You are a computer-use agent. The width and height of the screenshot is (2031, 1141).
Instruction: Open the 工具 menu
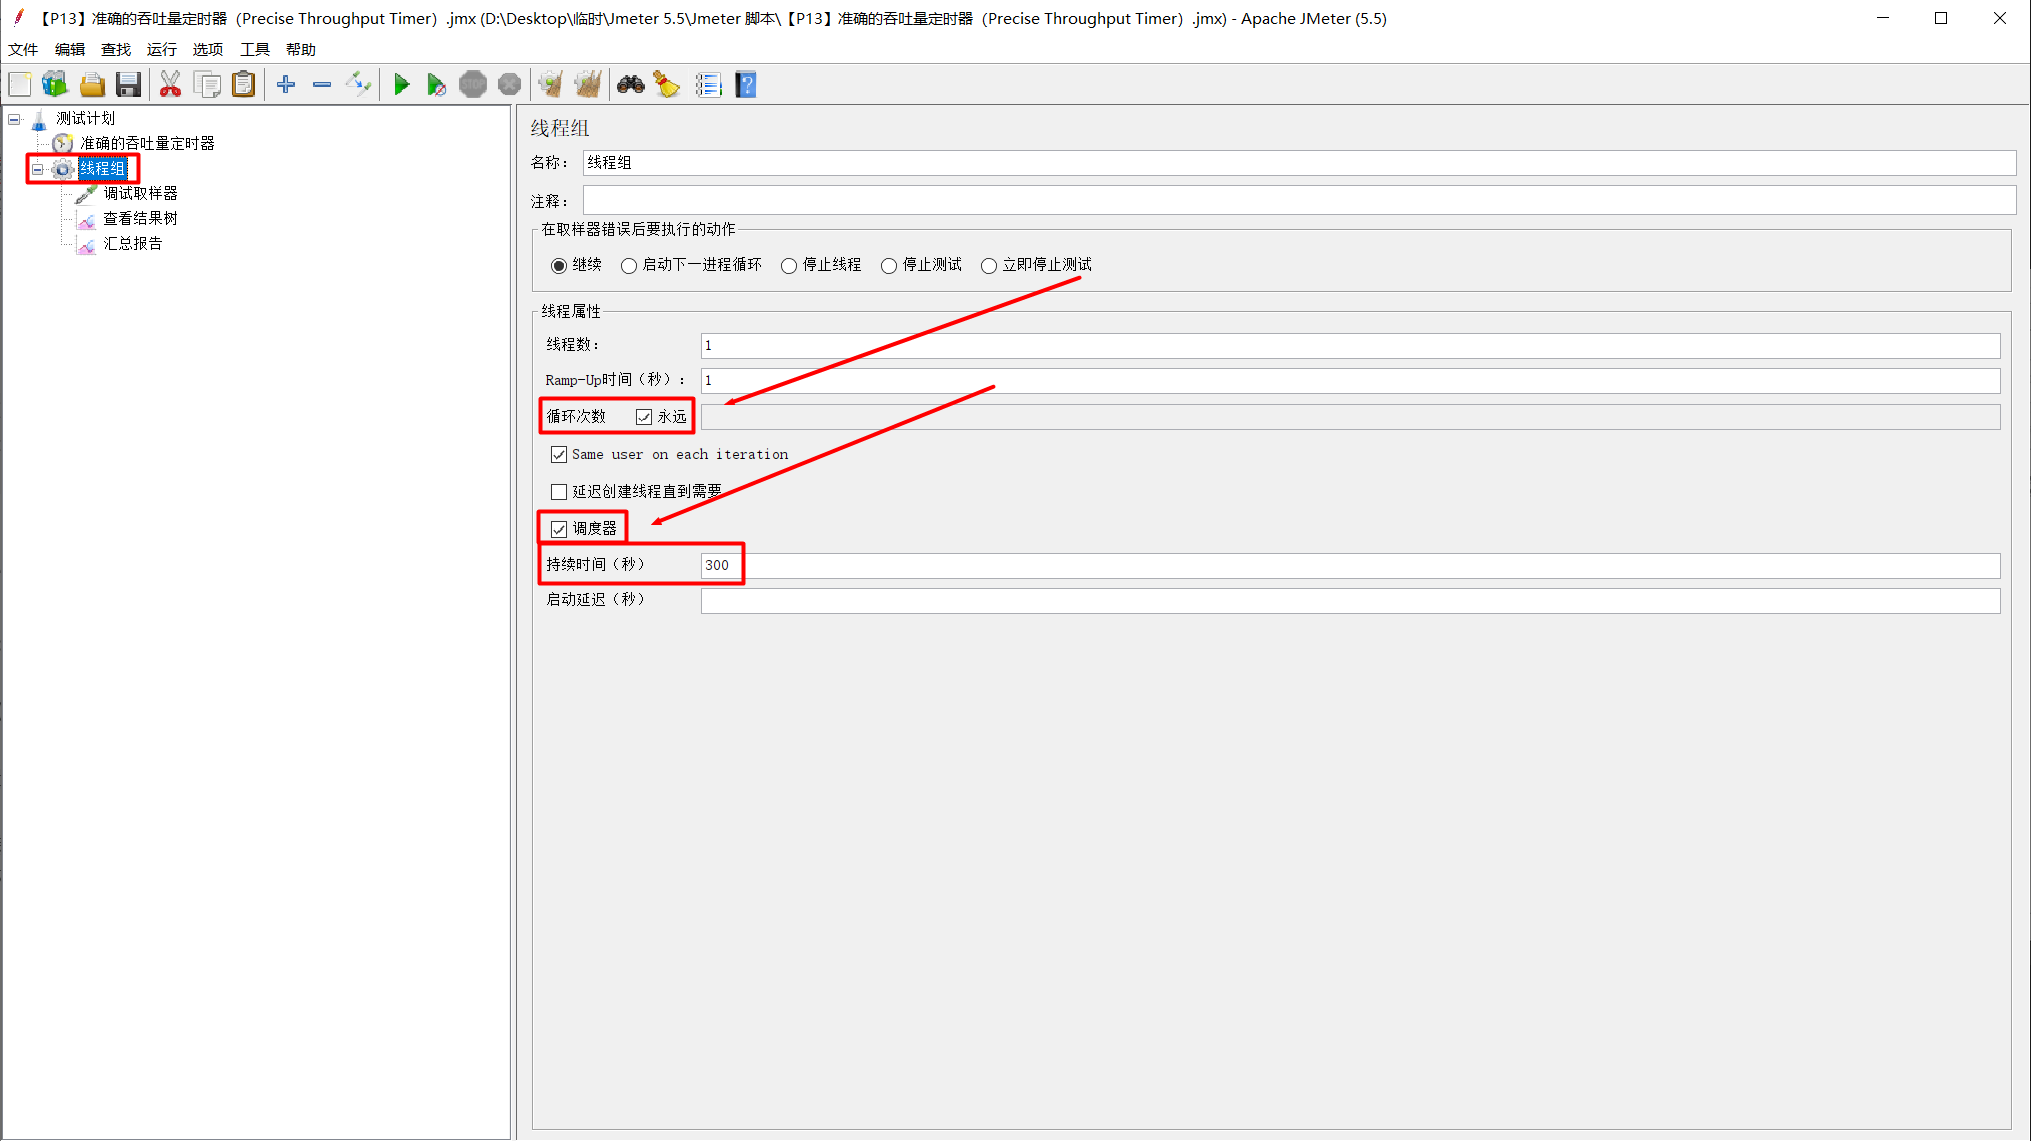coord(255,49)
